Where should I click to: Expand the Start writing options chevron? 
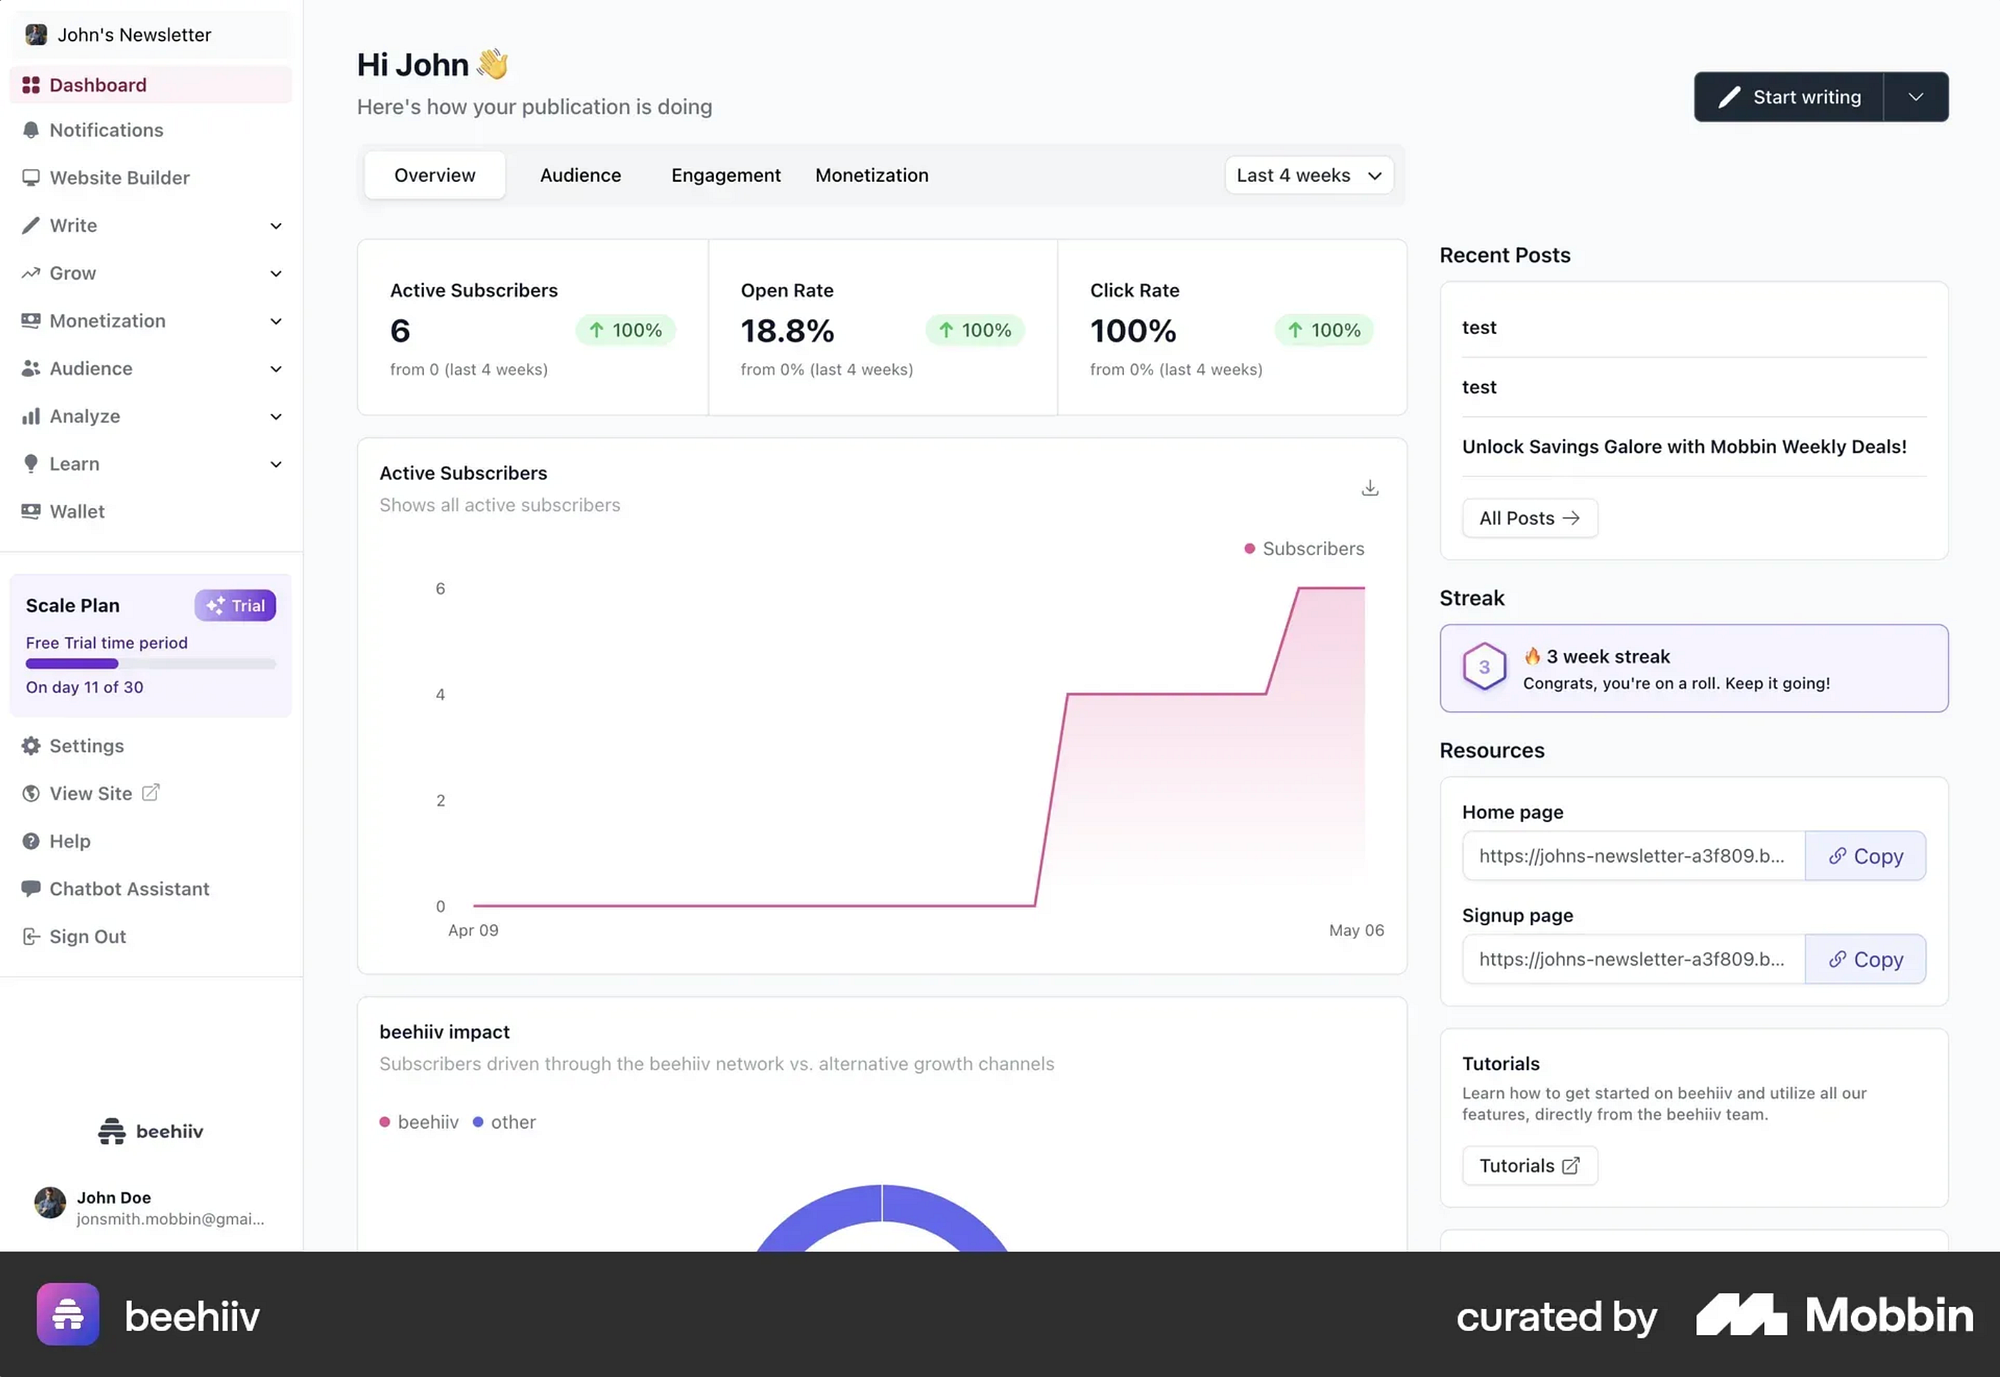click(x=1915, y=97)
